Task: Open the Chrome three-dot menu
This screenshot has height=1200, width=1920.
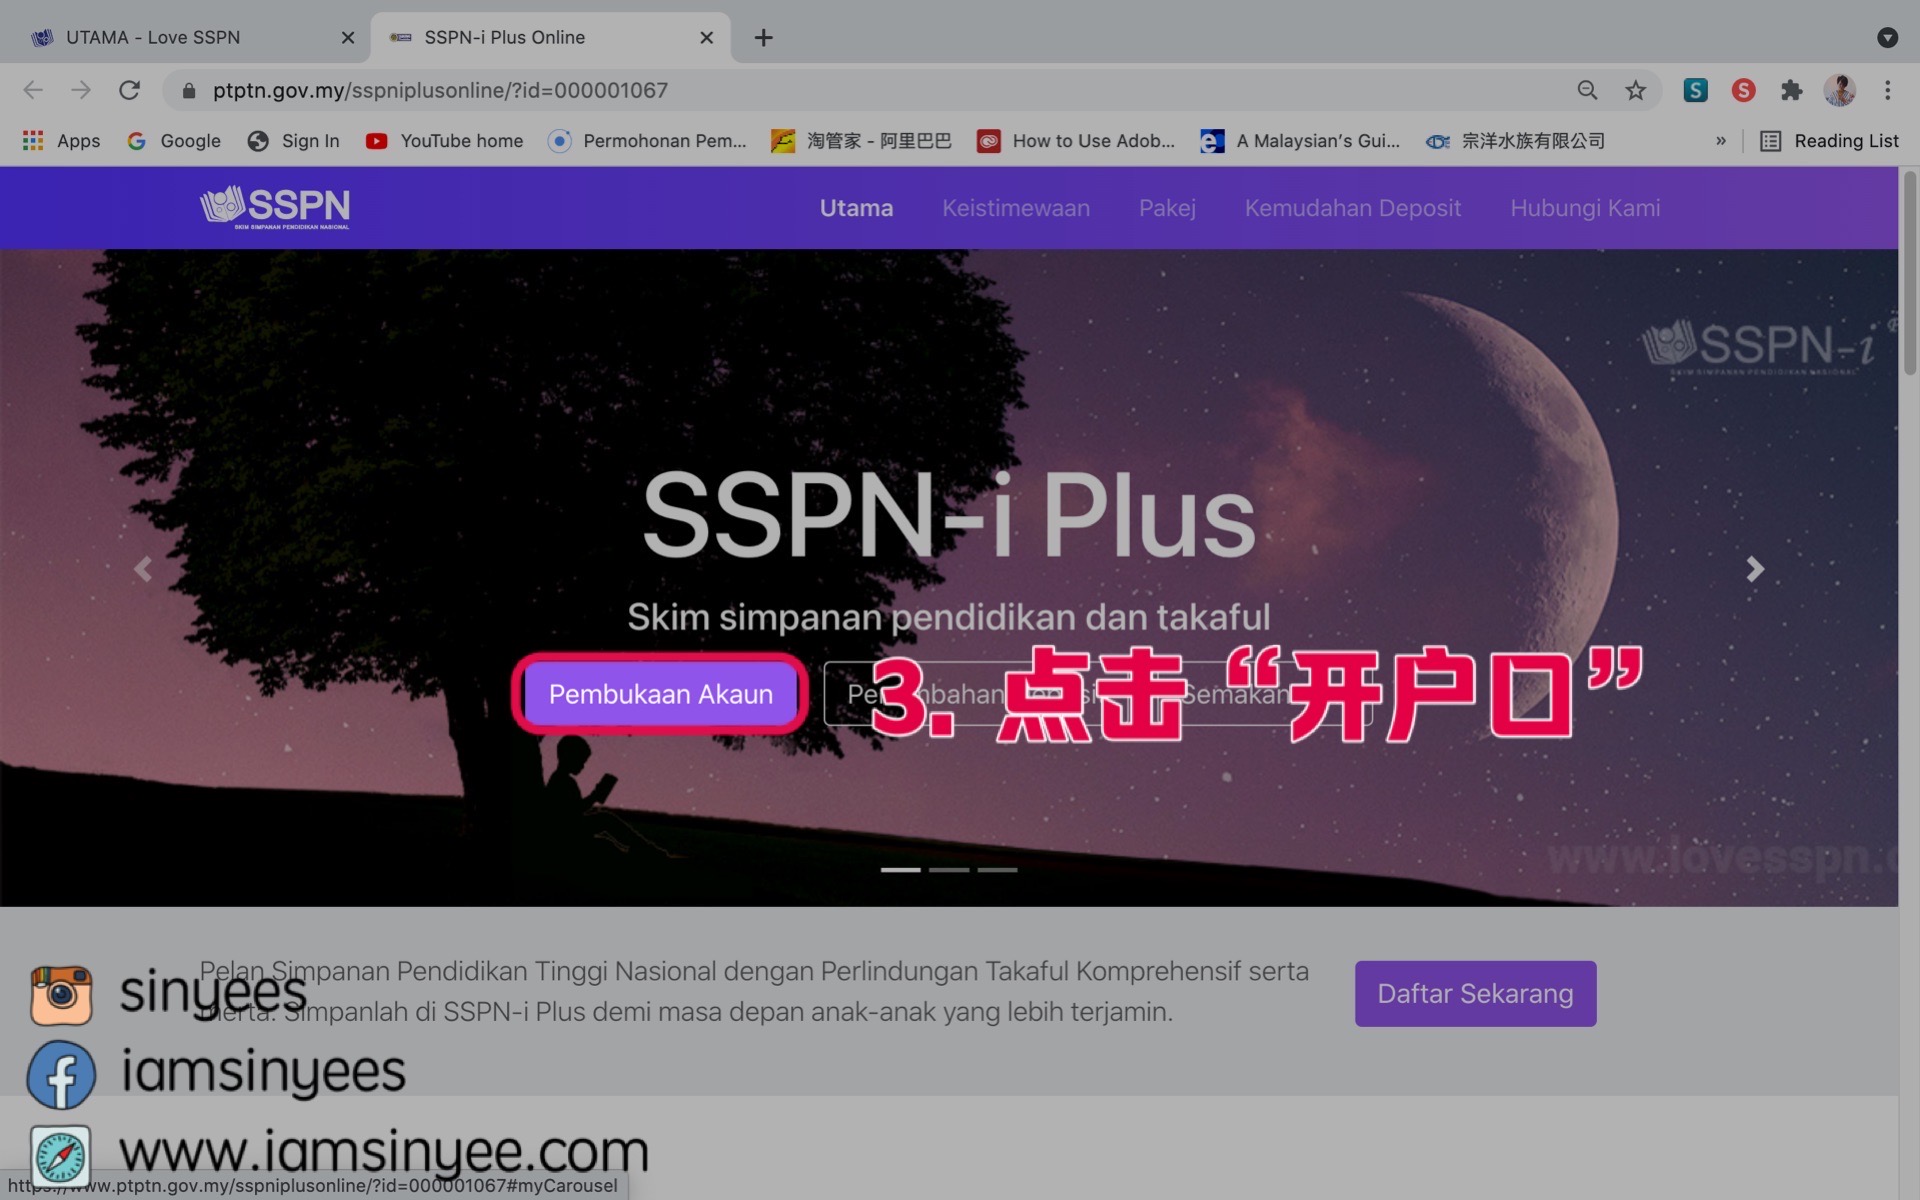Action: click(1887, 90)
